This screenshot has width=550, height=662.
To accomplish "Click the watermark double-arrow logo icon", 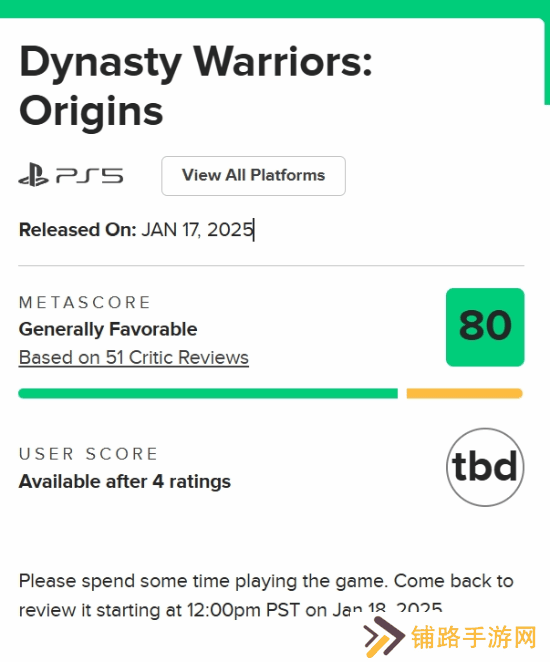I will 385,636.
